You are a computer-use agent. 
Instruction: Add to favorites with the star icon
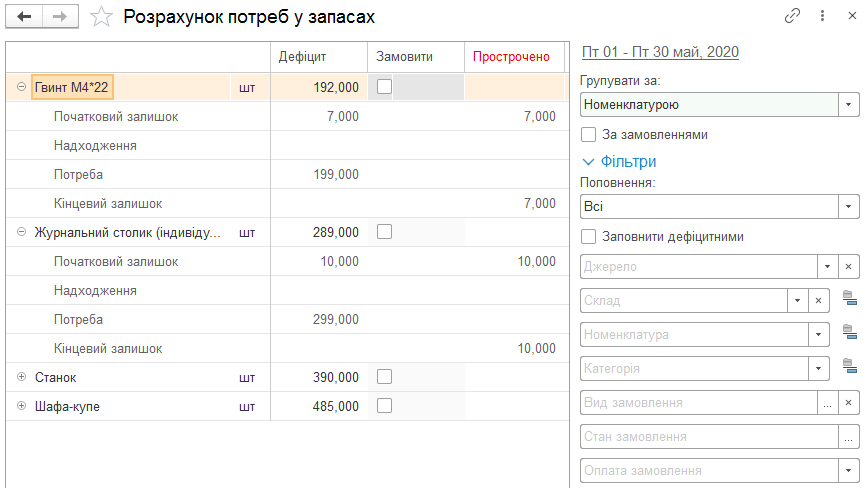pos(101,17)
